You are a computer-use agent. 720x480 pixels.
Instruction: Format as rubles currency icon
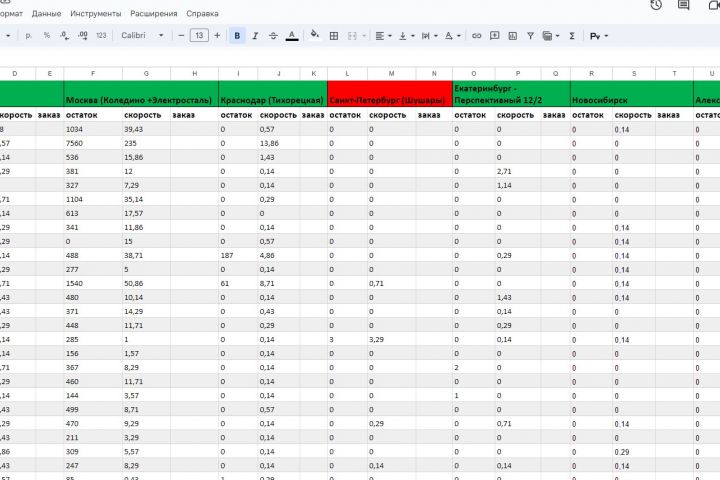[x=28, y=35]
